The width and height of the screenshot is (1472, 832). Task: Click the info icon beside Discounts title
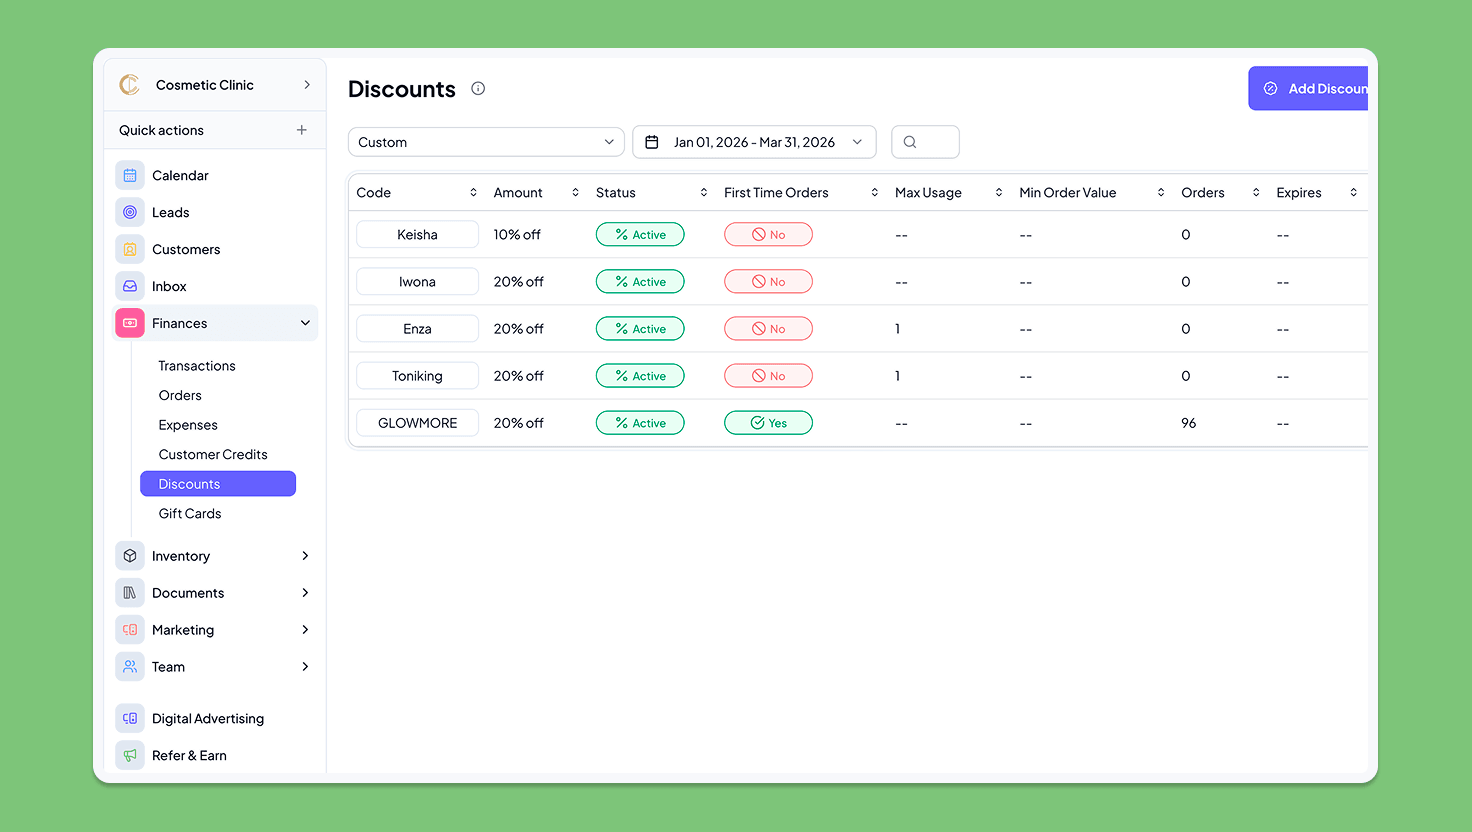tap(478, 89)
